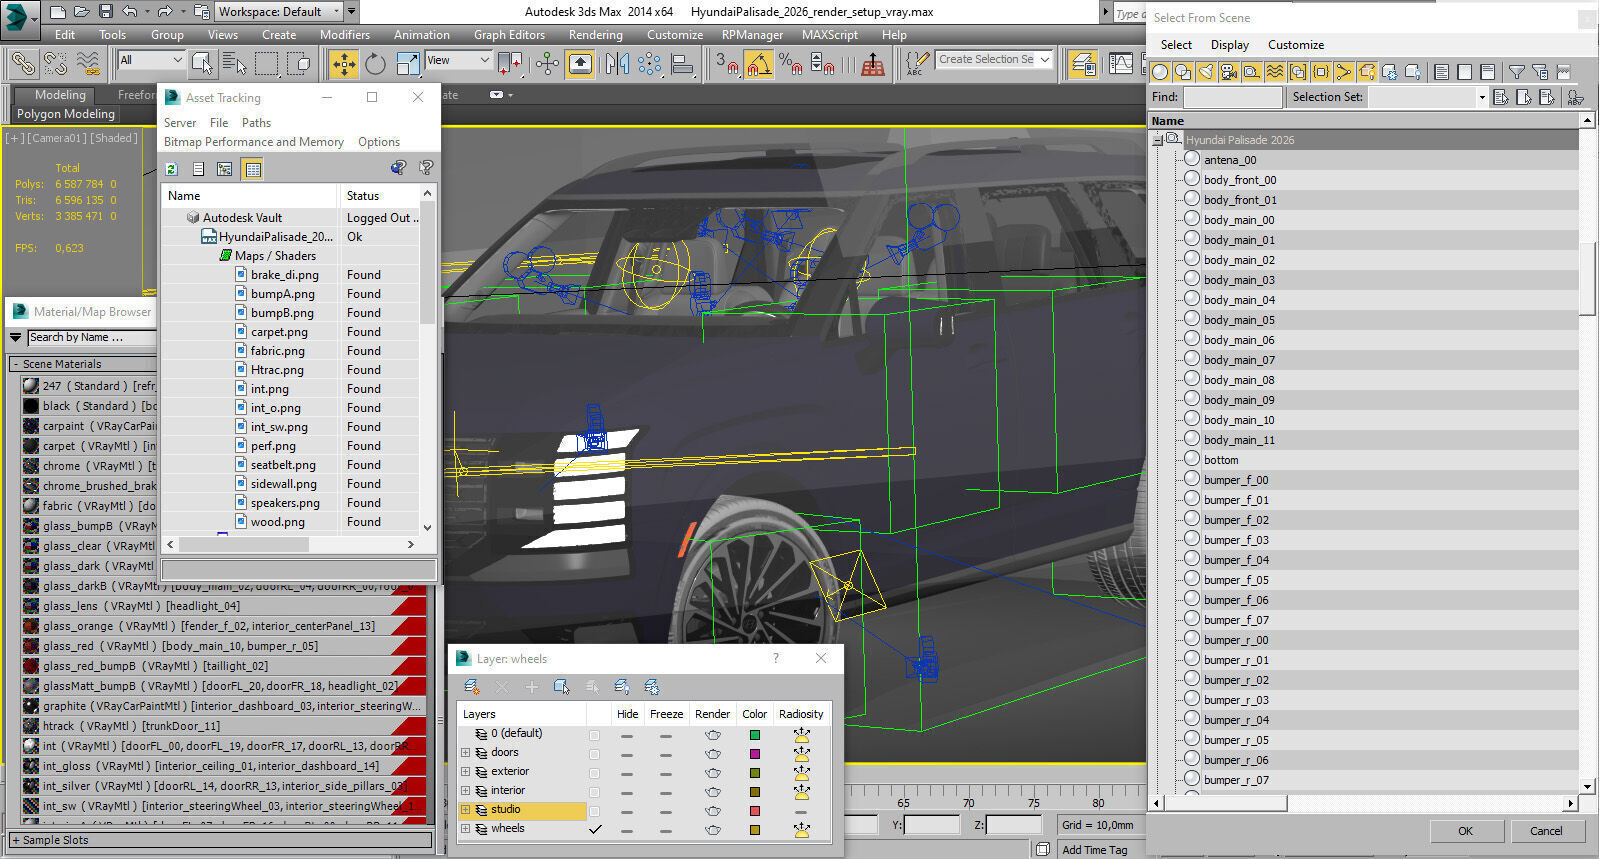Toggle Angle Snap in main toolbar
The width and height of the screenshot is (1599, 859).
click(758, 64)
